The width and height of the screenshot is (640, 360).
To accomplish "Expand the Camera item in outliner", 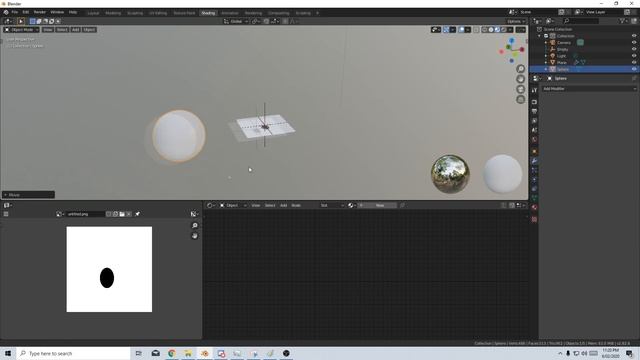I will click(546, 42).
